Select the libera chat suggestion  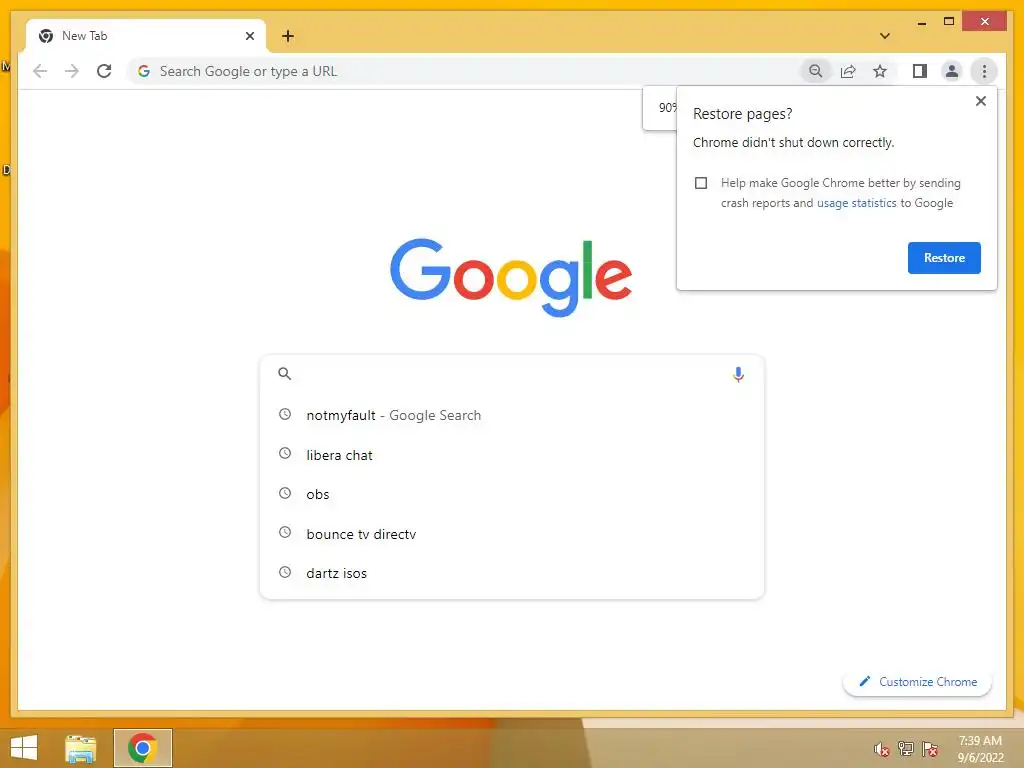pyautogui.click(x=512, y=455)
